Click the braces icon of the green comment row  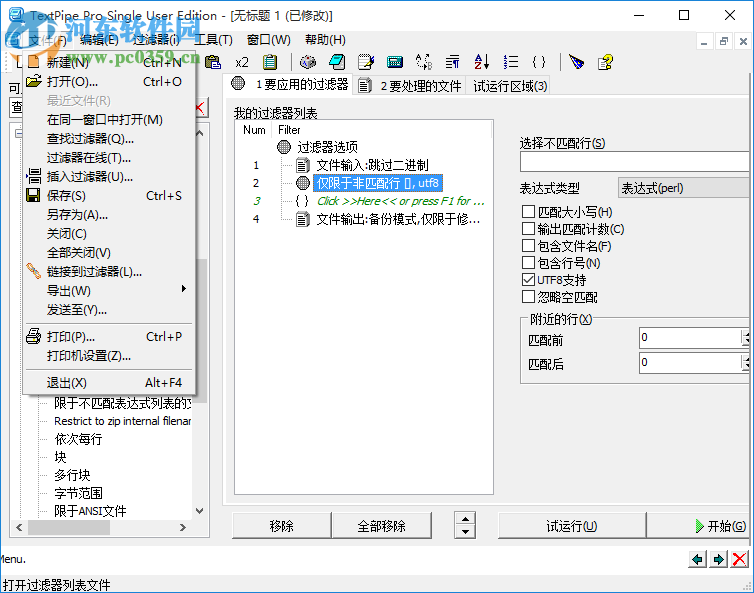302,201
